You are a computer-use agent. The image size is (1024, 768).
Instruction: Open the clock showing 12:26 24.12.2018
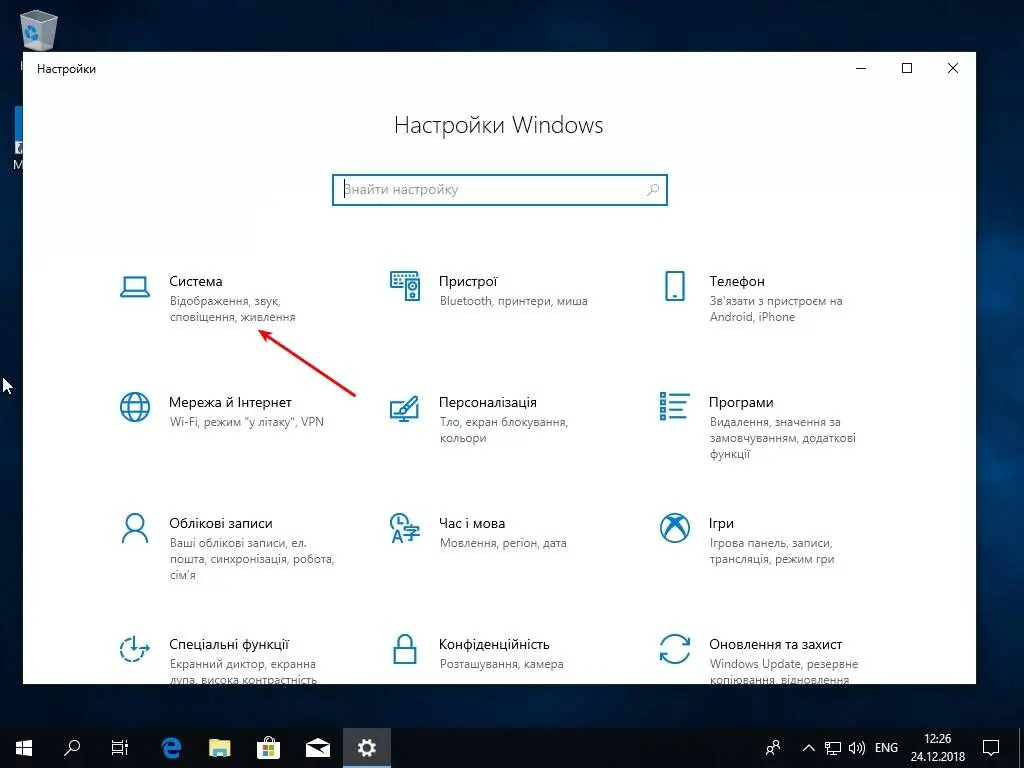click(x=938, y=748)
